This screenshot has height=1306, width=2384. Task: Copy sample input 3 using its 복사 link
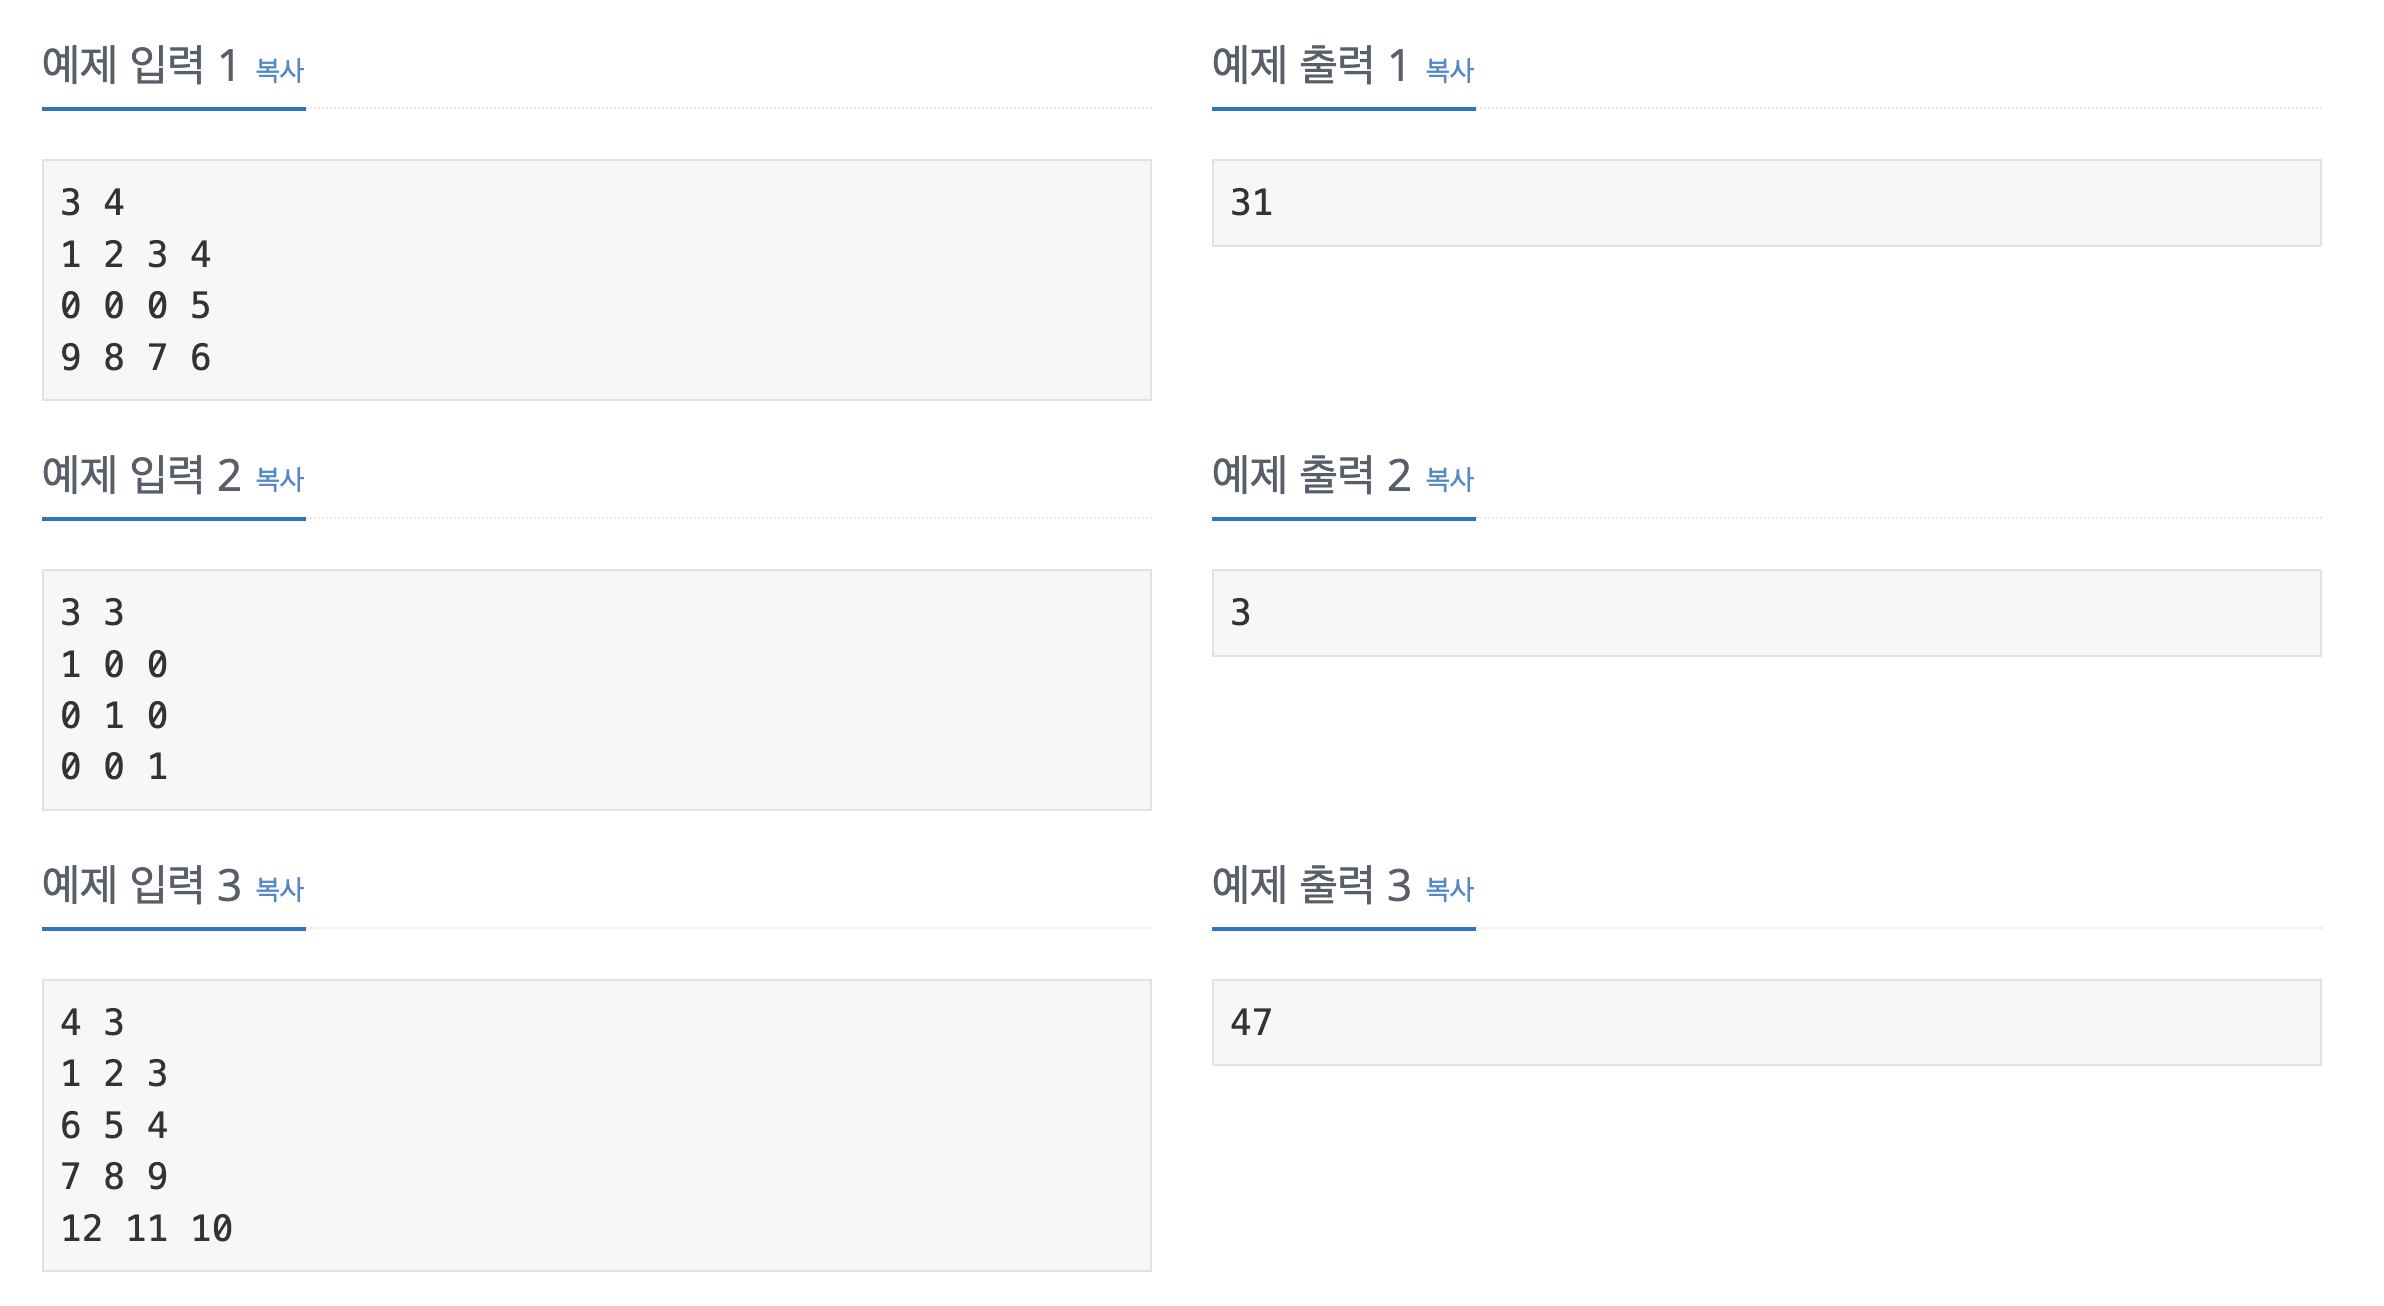coord(281,888)
